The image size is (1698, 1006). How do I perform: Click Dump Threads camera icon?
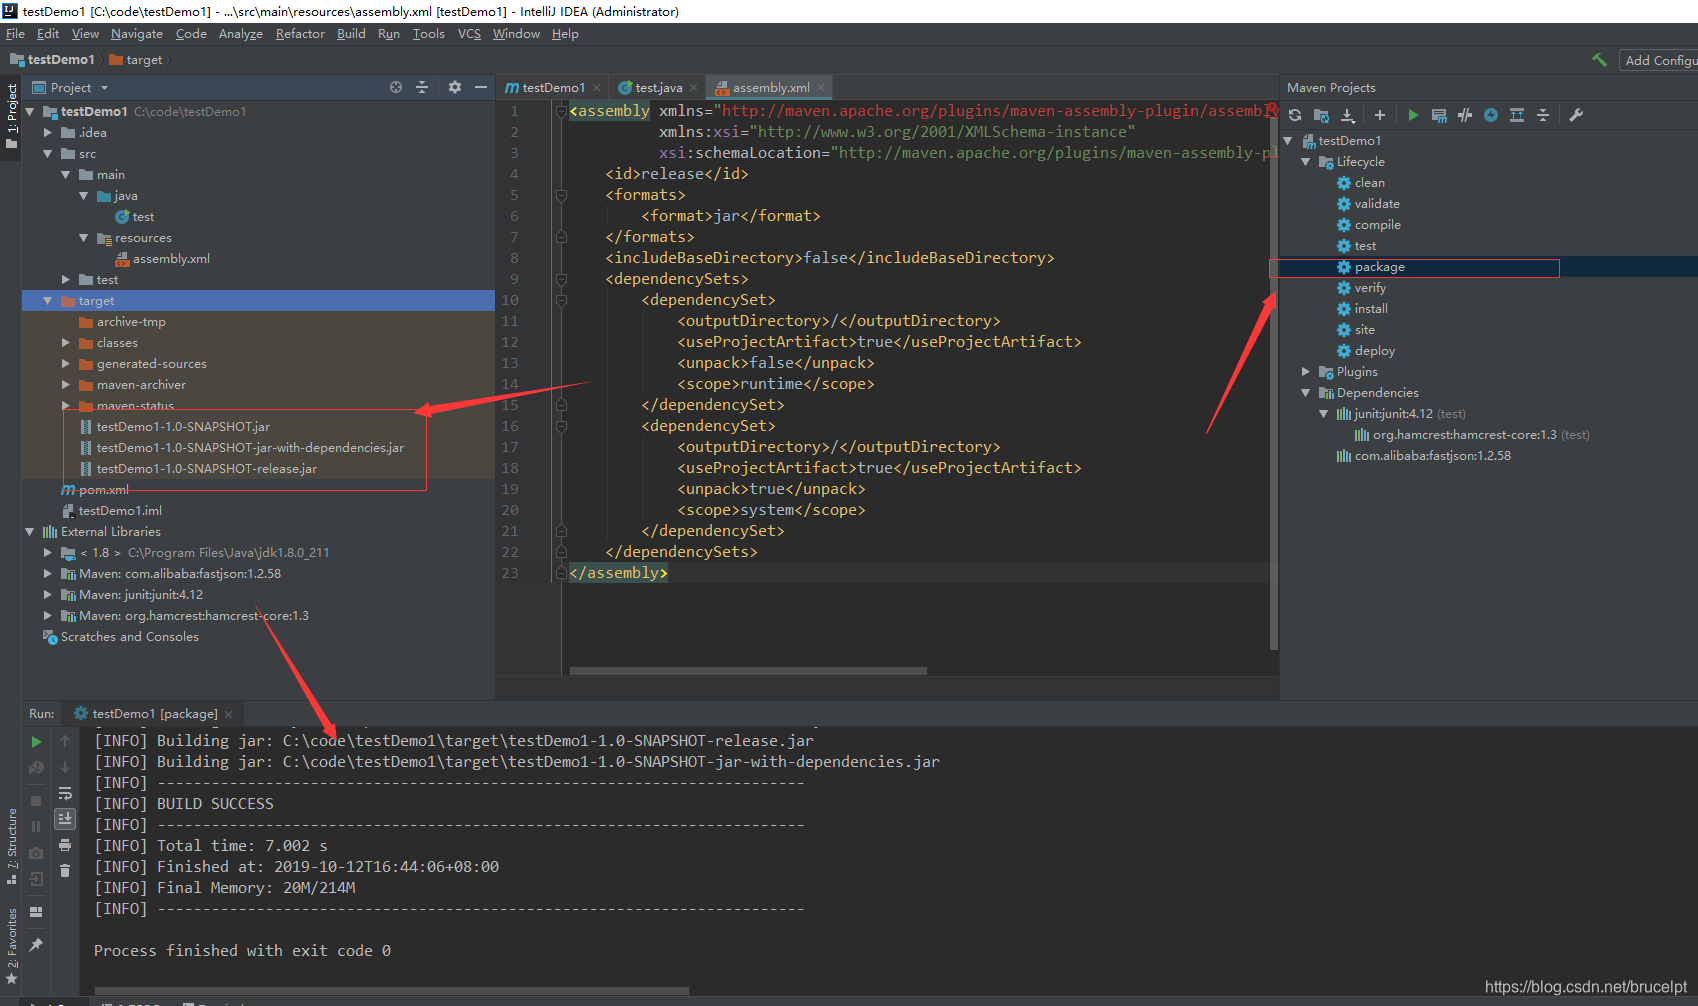36,853
